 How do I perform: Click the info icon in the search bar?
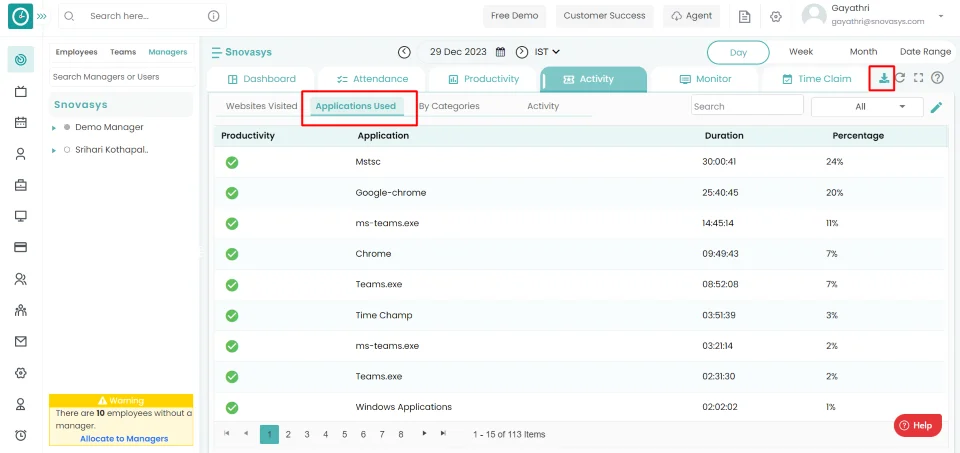coord(214,17)
